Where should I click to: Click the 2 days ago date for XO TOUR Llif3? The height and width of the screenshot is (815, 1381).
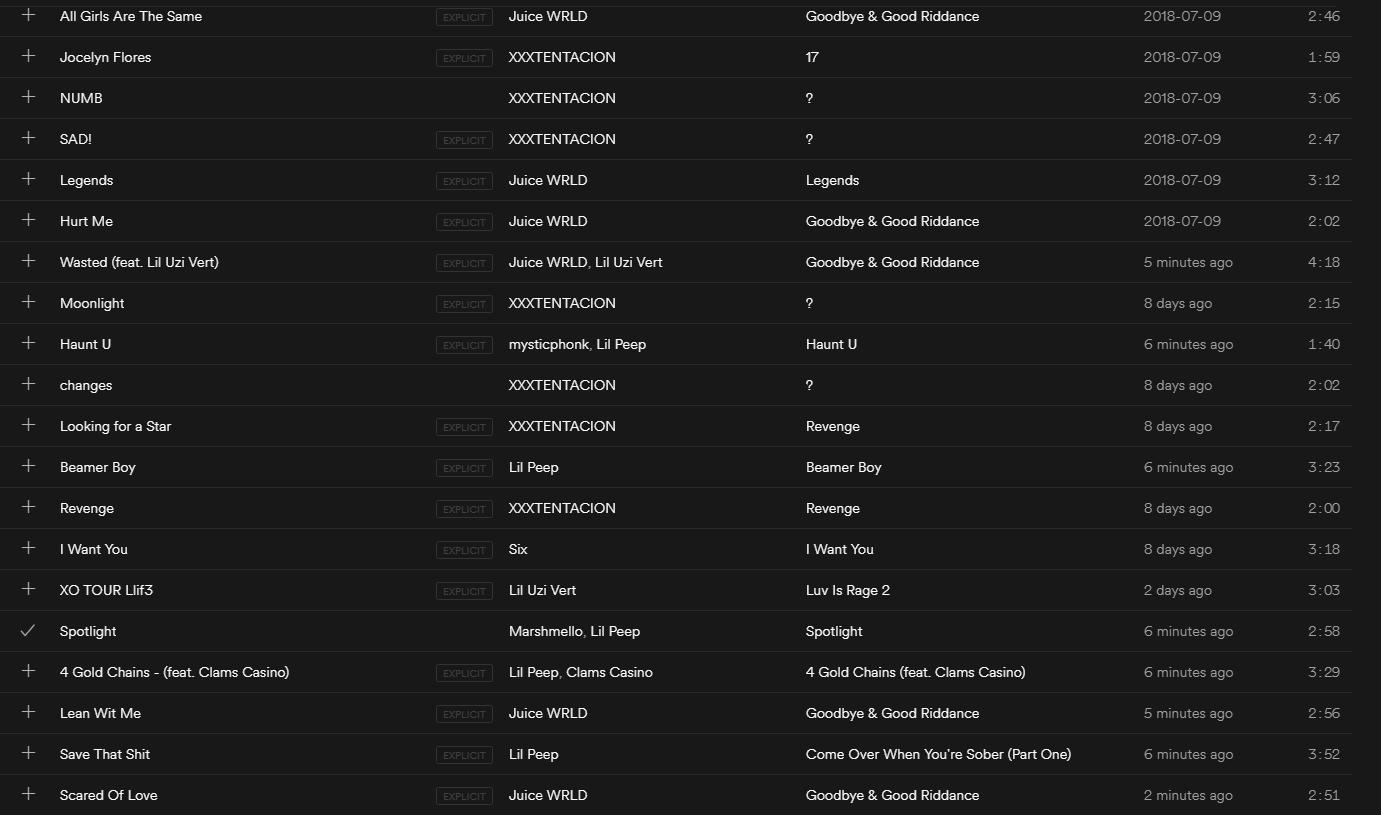(x=1178, y=590)
